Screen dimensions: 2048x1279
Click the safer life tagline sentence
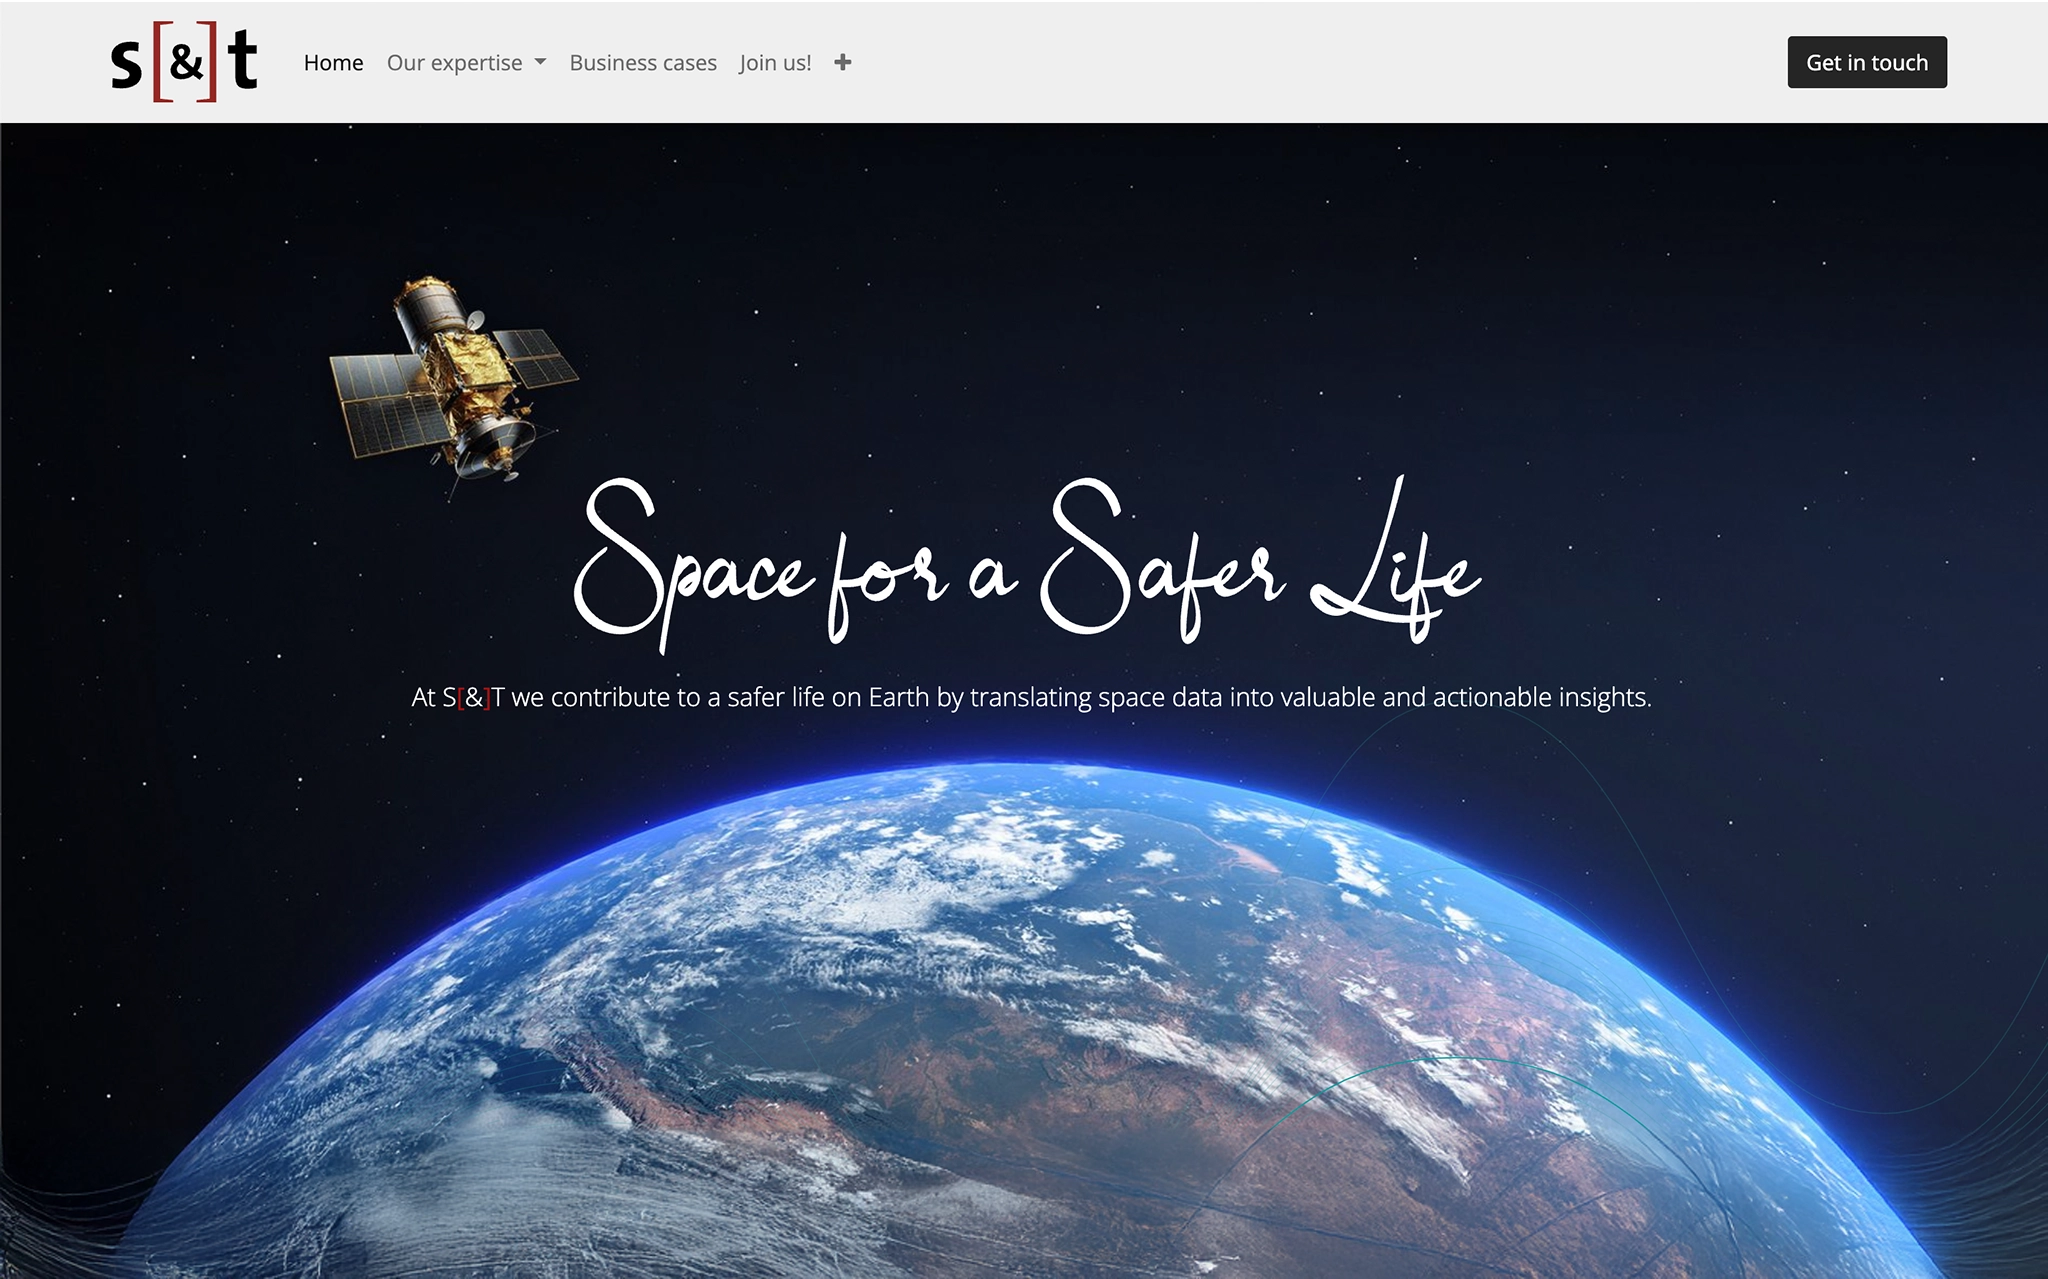point(1030,698)
